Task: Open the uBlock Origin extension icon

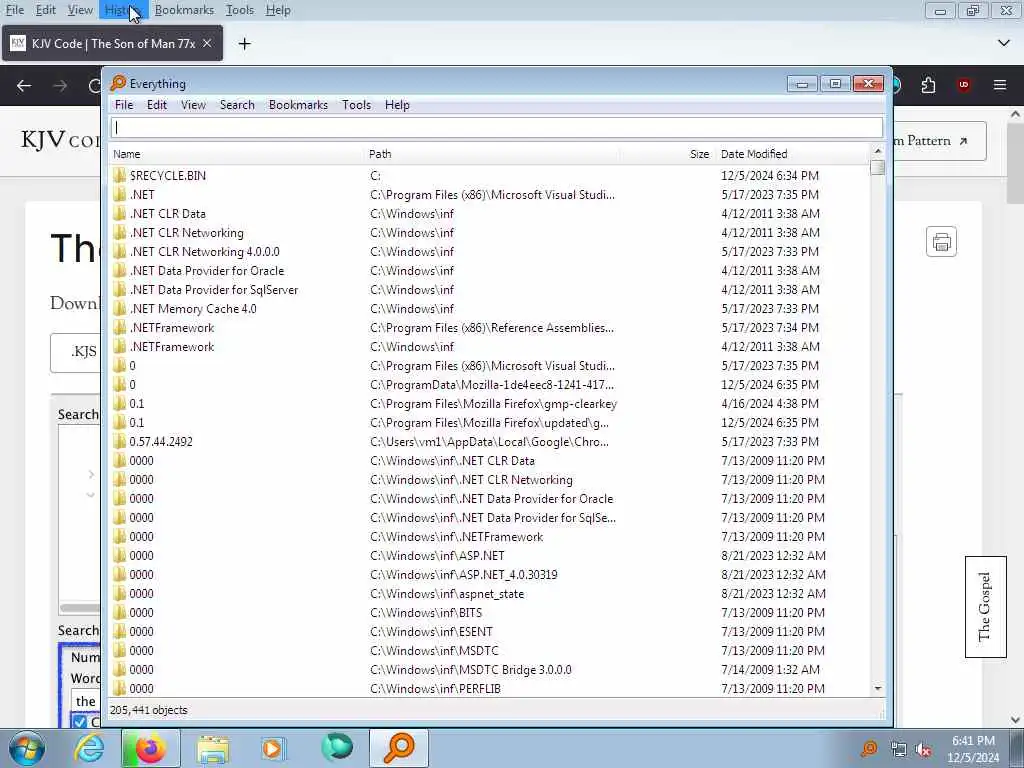Action: (x=964, y=85)
